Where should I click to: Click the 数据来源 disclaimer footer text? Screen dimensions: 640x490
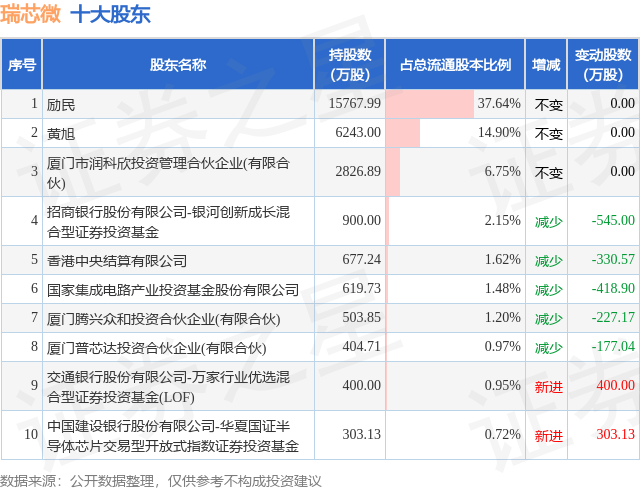(161, 481)
